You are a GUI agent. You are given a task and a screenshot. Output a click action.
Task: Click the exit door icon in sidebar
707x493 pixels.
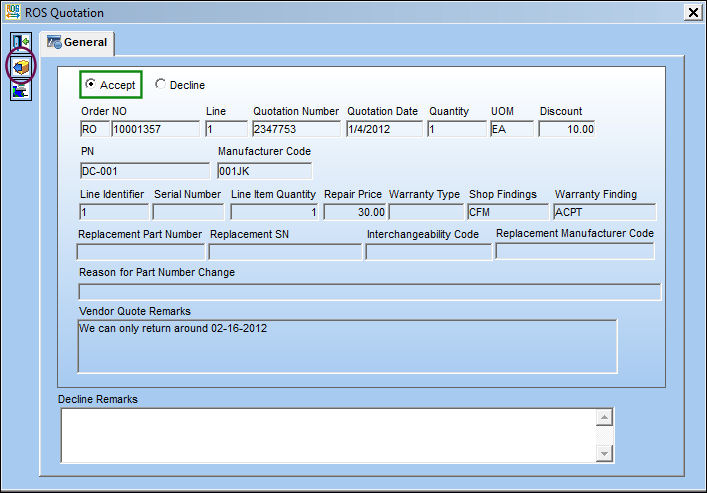pos(21,42)
